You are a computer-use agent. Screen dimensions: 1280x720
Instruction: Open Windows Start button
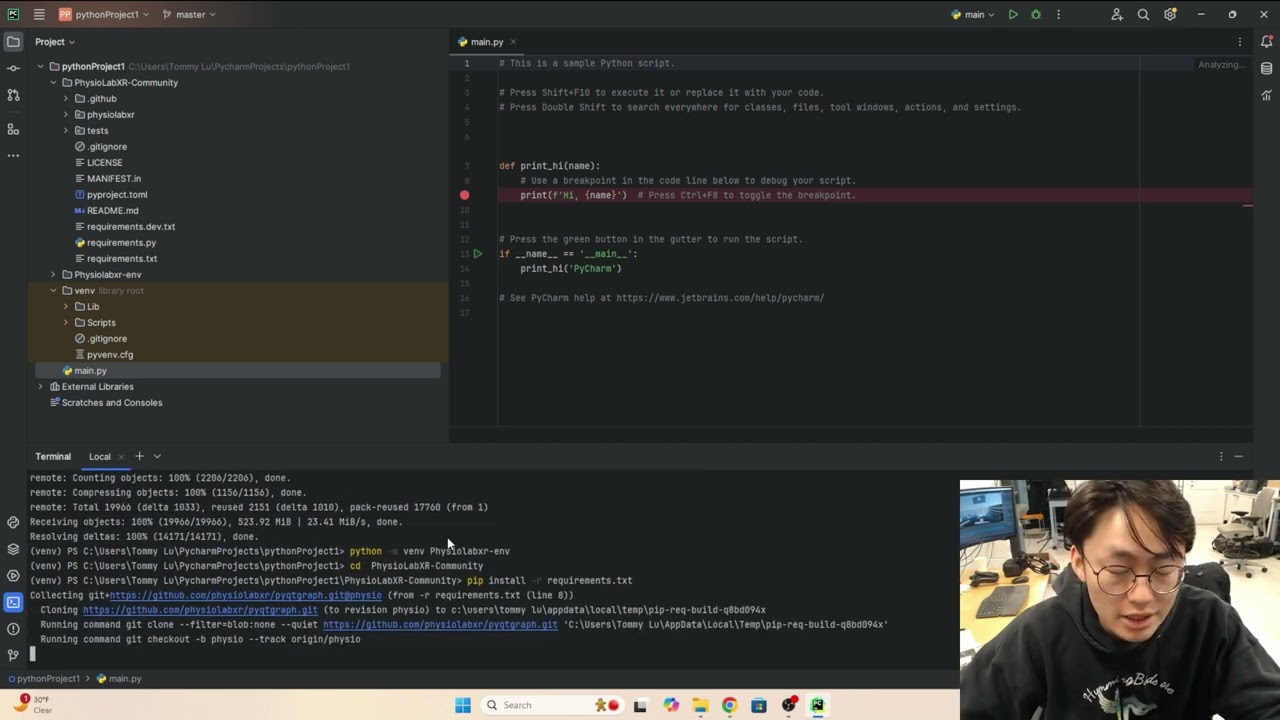(x=463, y=705)
